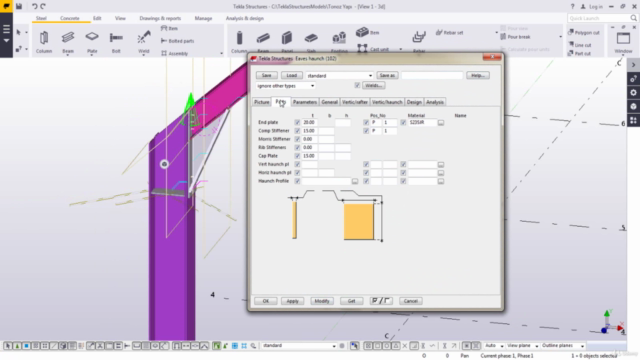Click the Line cut tool
The image size is (640, 360).
point(580,45)
